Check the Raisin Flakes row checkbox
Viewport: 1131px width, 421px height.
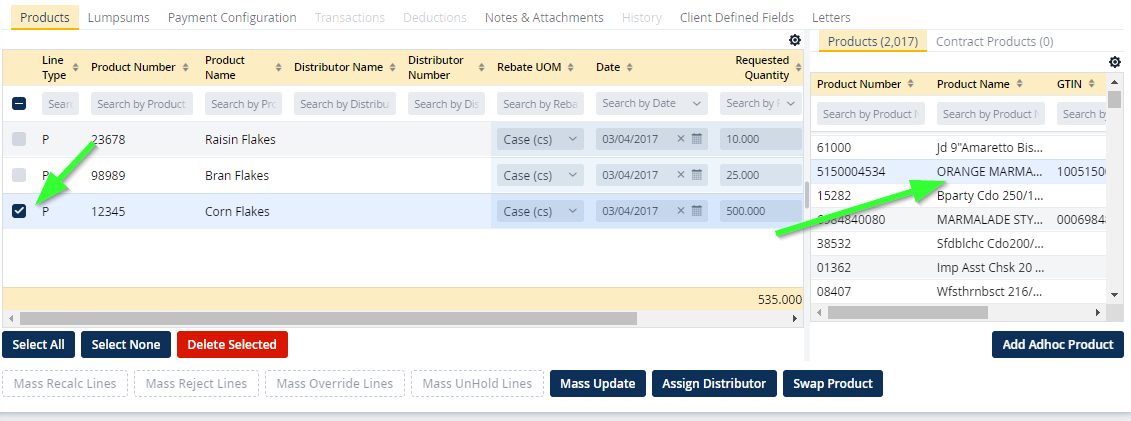coord(20,140)
